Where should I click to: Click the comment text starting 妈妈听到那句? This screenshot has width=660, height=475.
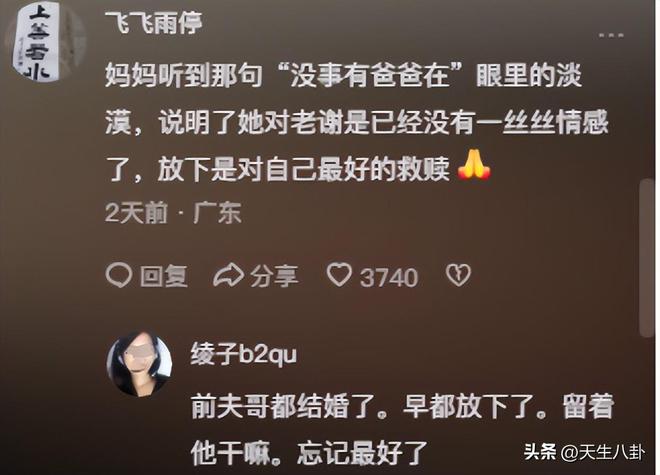click(357, 122)
